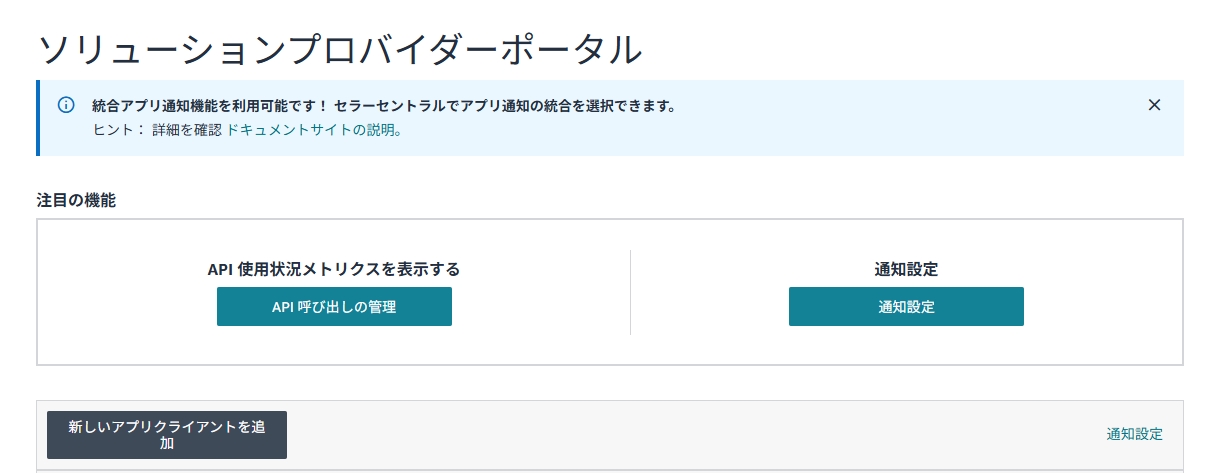1219x473 pixels.
Task: Click the teal 通知設定 button
Action: 906,307
